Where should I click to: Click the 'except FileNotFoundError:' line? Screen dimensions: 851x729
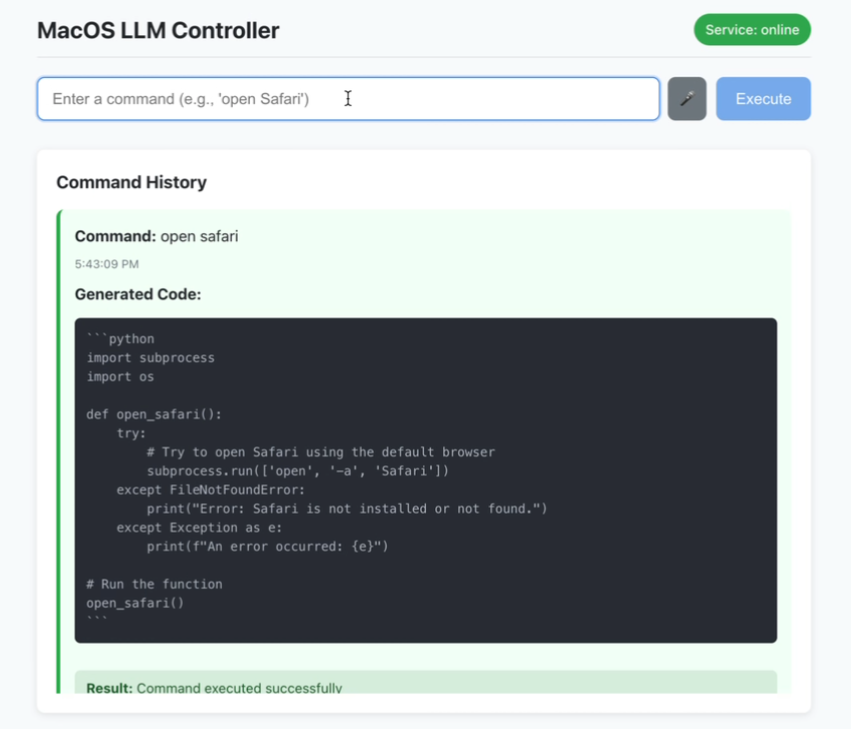coord(210,490)
